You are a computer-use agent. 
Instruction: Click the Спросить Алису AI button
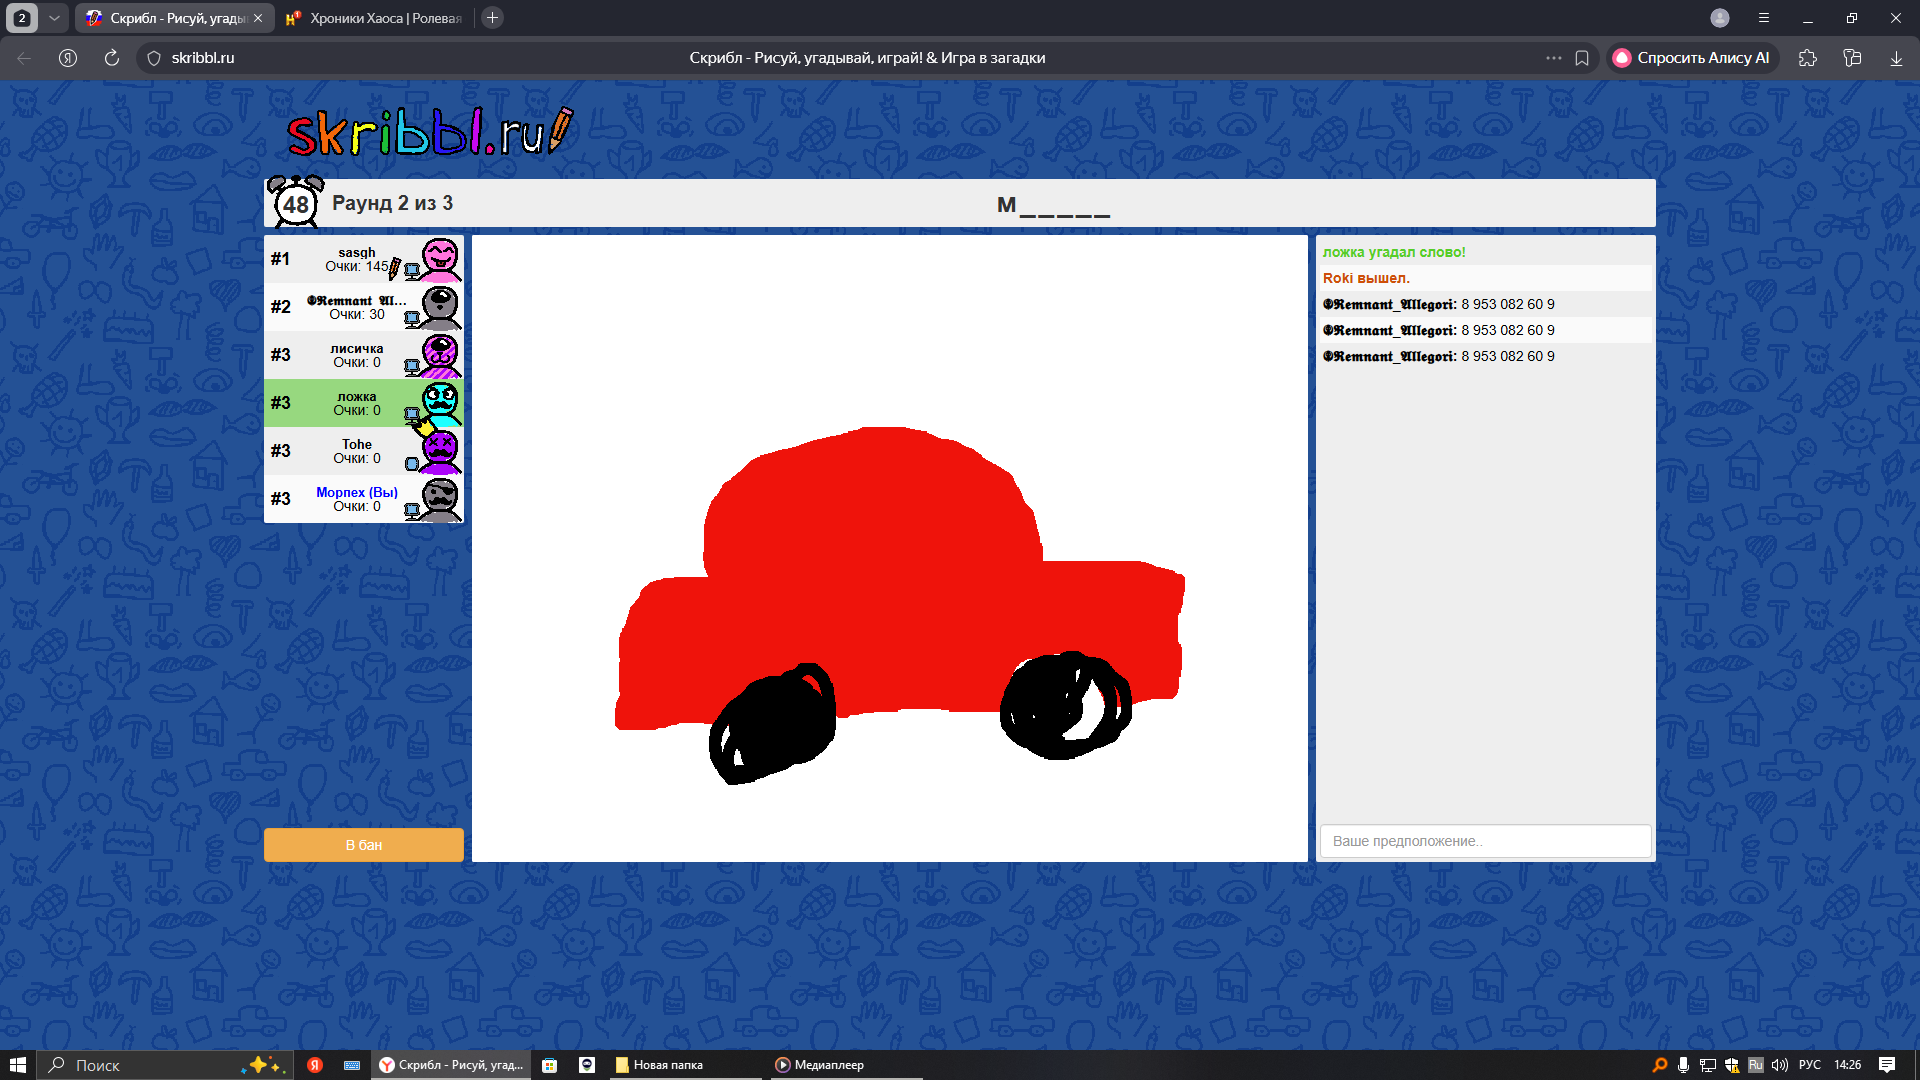pos(1692,58)
